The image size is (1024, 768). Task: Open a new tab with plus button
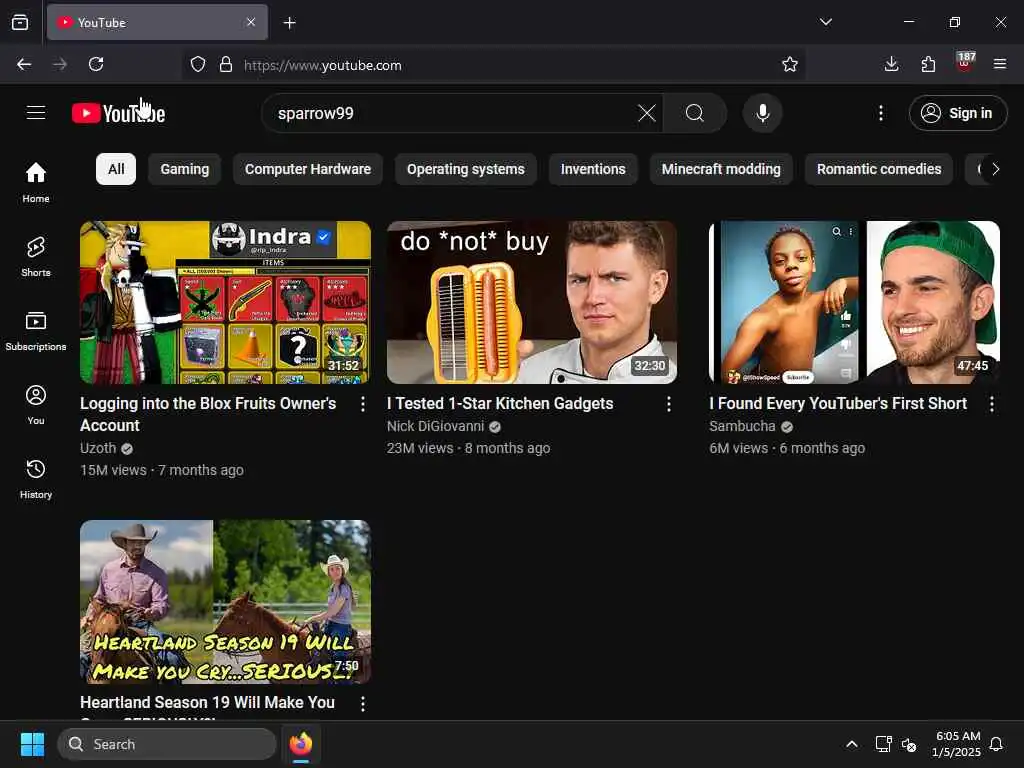click(289, 23)
